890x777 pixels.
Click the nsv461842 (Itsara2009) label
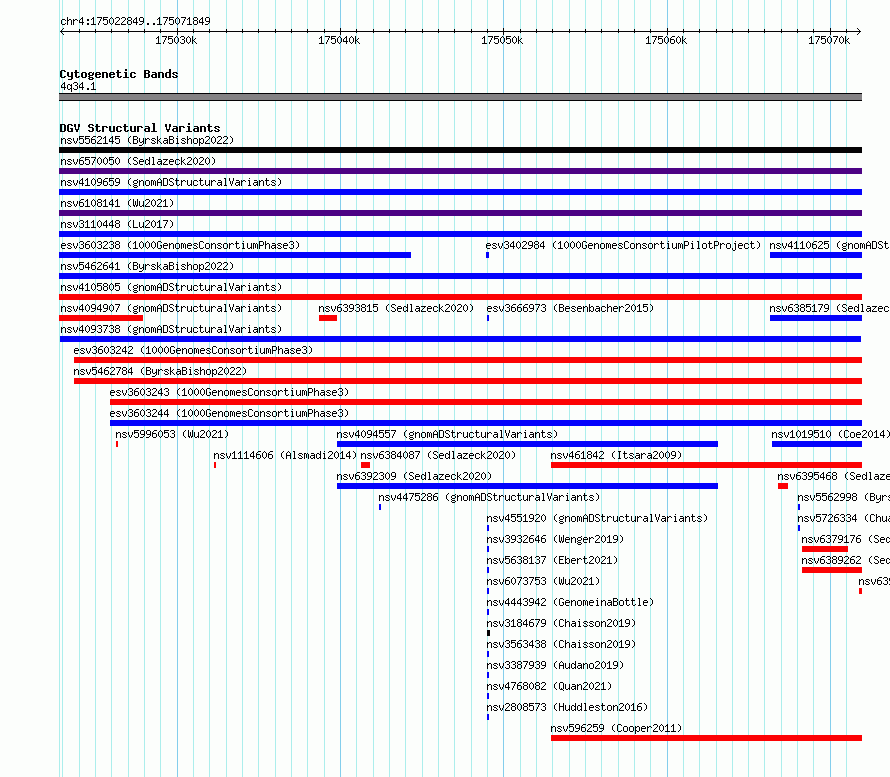(x=616, y=455)
